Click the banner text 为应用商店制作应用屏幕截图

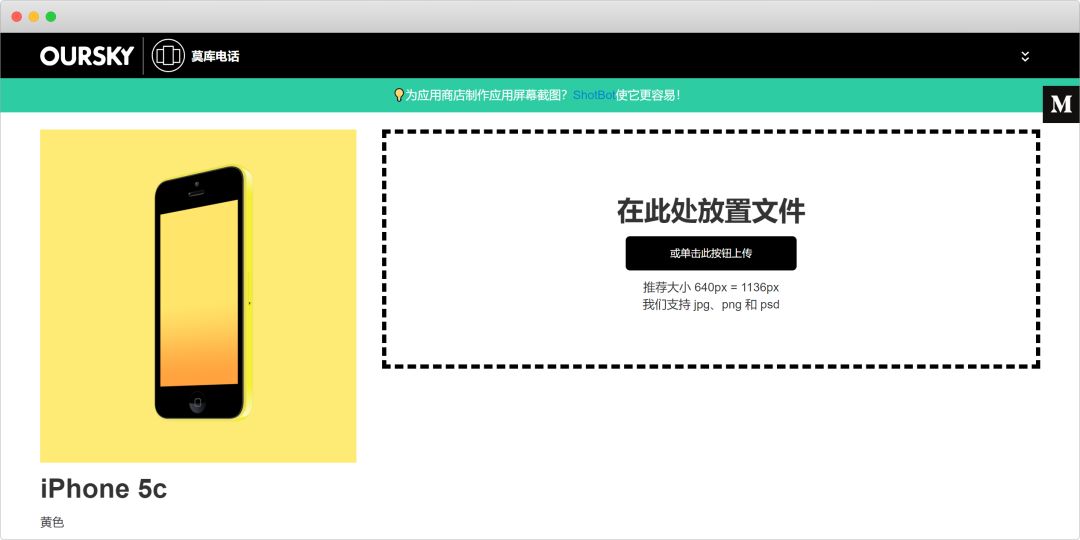[485, 95]
